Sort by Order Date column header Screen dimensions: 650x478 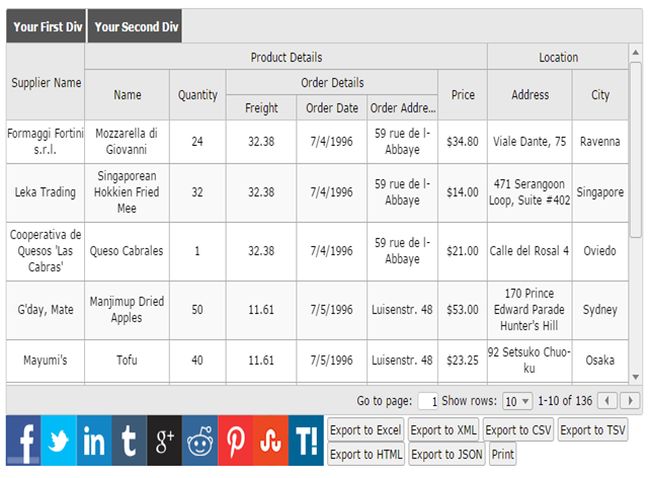(x=332, y=108)
